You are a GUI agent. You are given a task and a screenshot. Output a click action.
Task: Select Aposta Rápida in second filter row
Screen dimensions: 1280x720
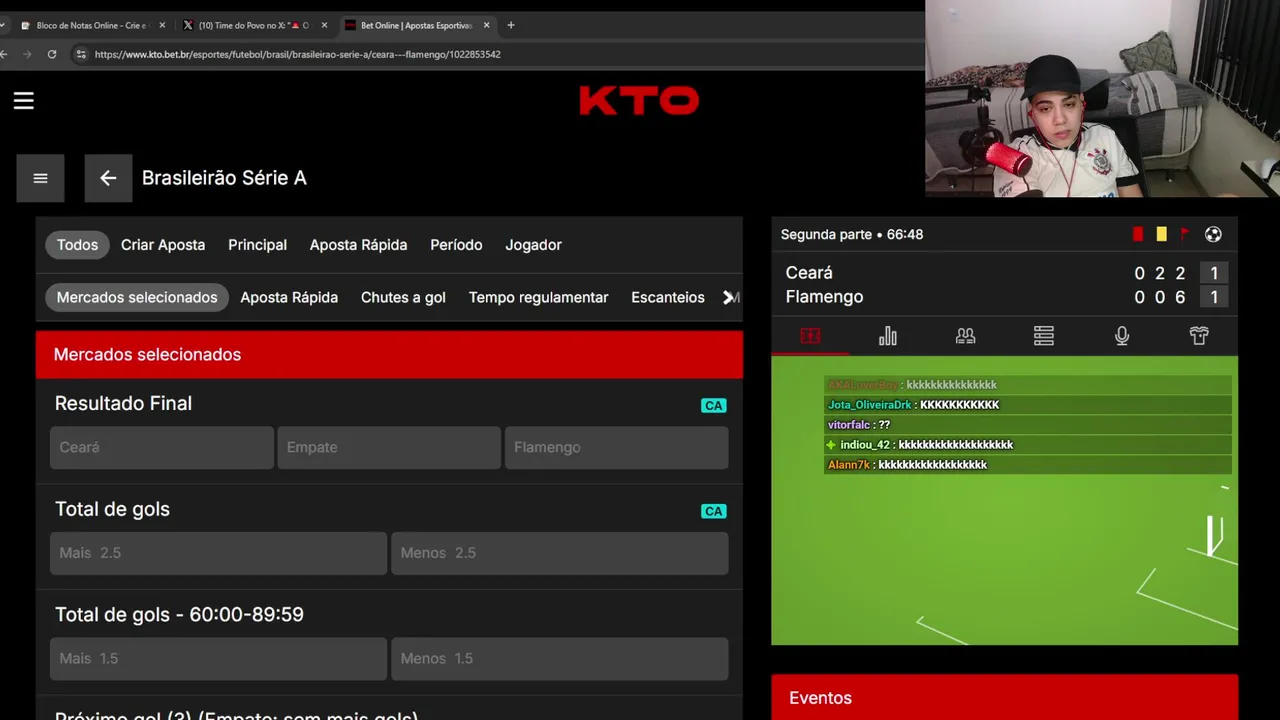pyautogui.click(x=289, y=297)
